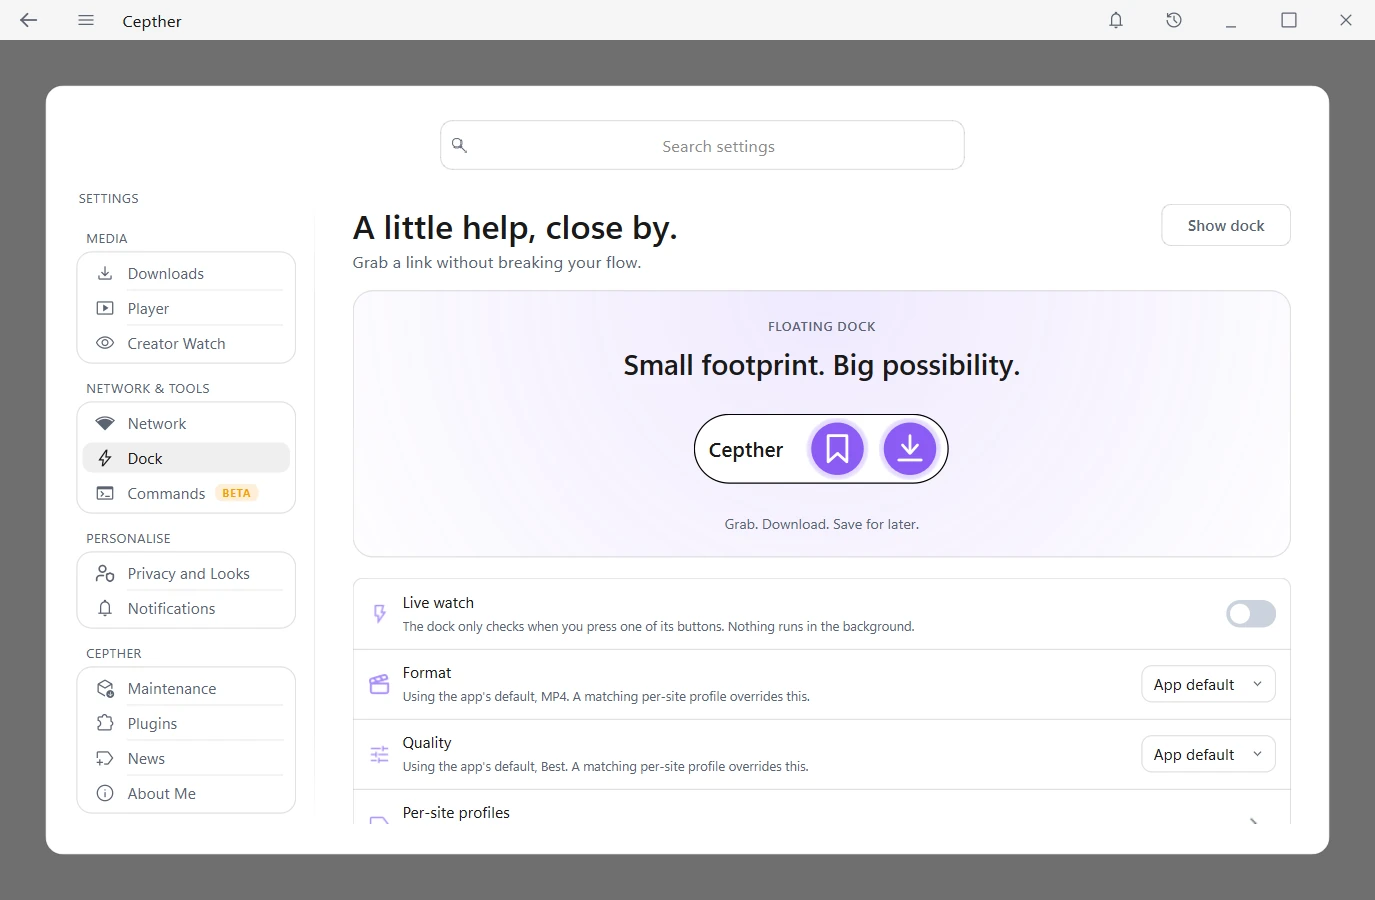
Task: Click the bookmark button in the dock preview
Action: click(837, 449)
